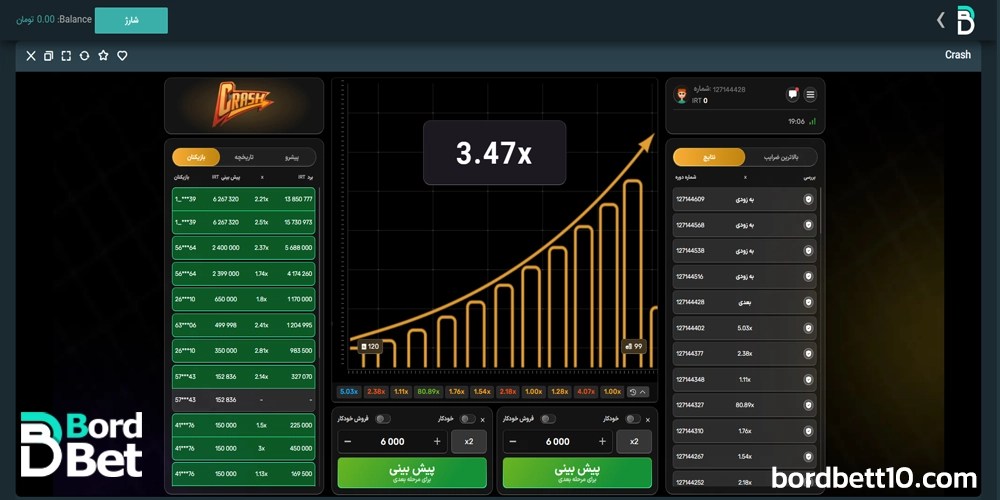Toggle auto bet switch in right bet panel

click(632, 419)
